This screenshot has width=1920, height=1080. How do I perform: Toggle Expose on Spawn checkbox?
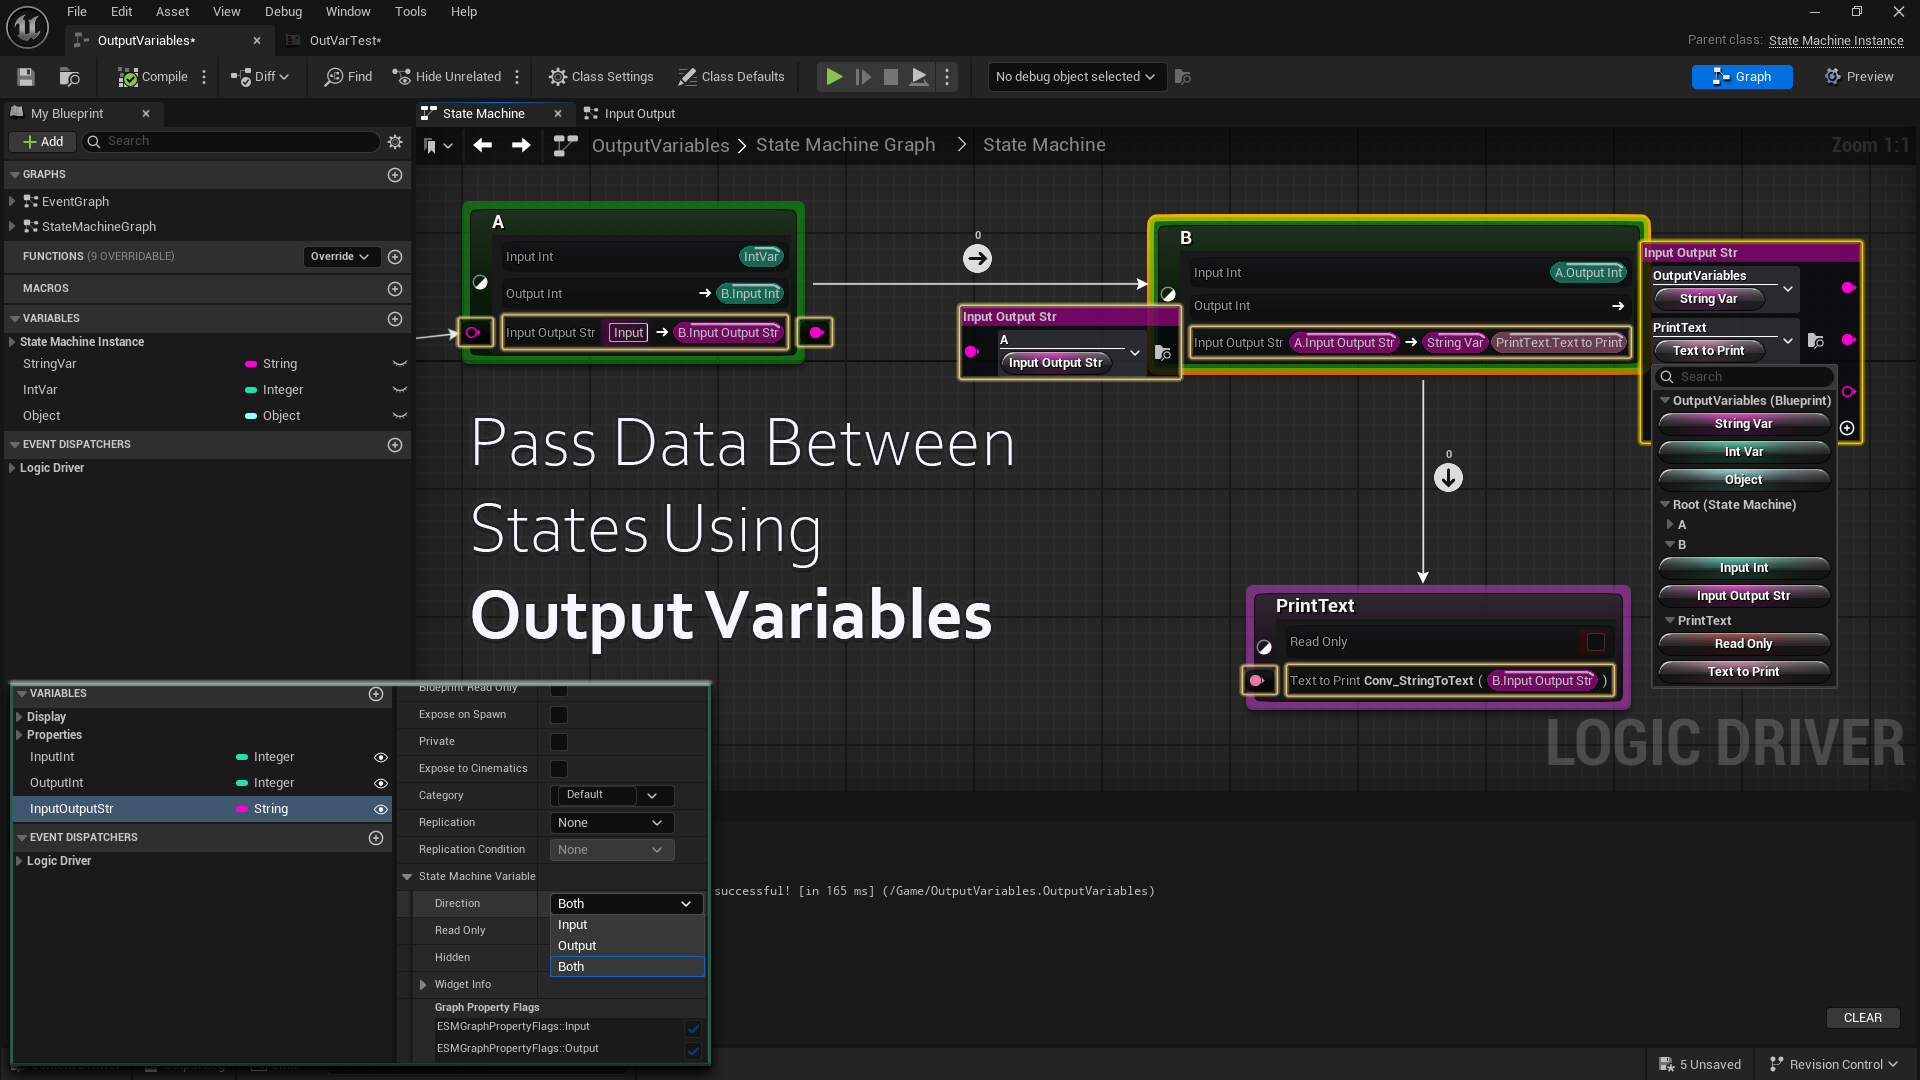tap(559, 715)
